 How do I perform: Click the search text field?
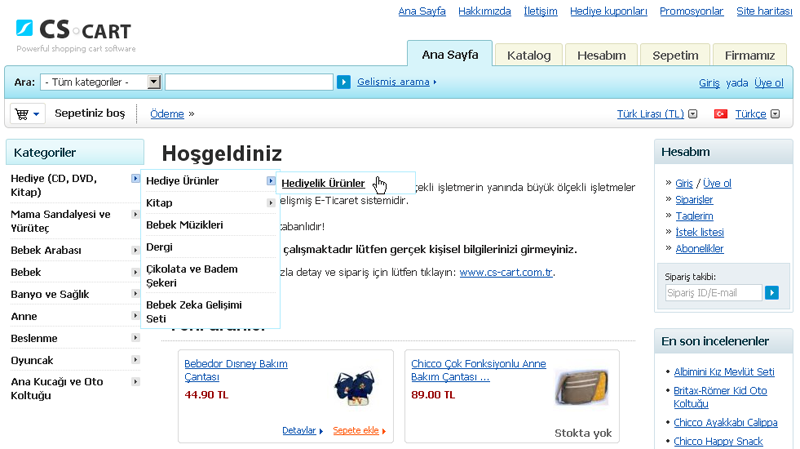[249, 82]
